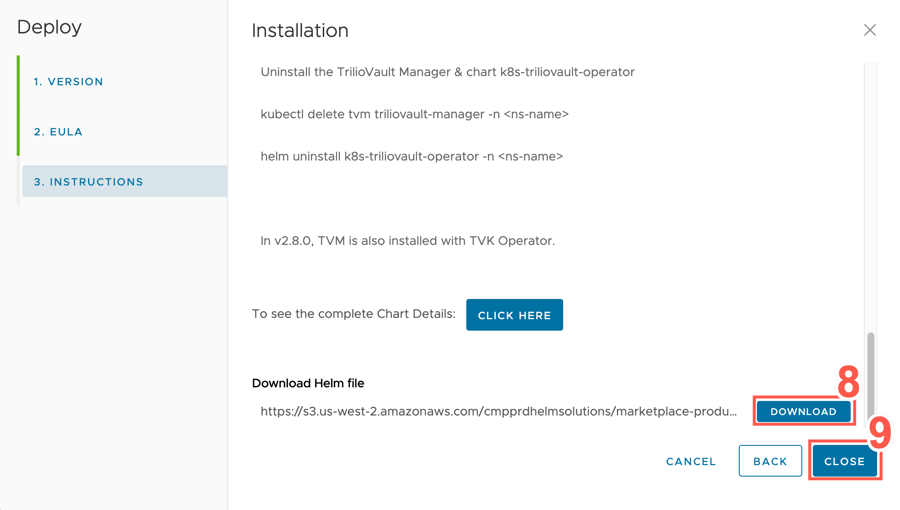
Task: Dismiss the Installation dialog with the X icon
Action: tap(870, 30)
